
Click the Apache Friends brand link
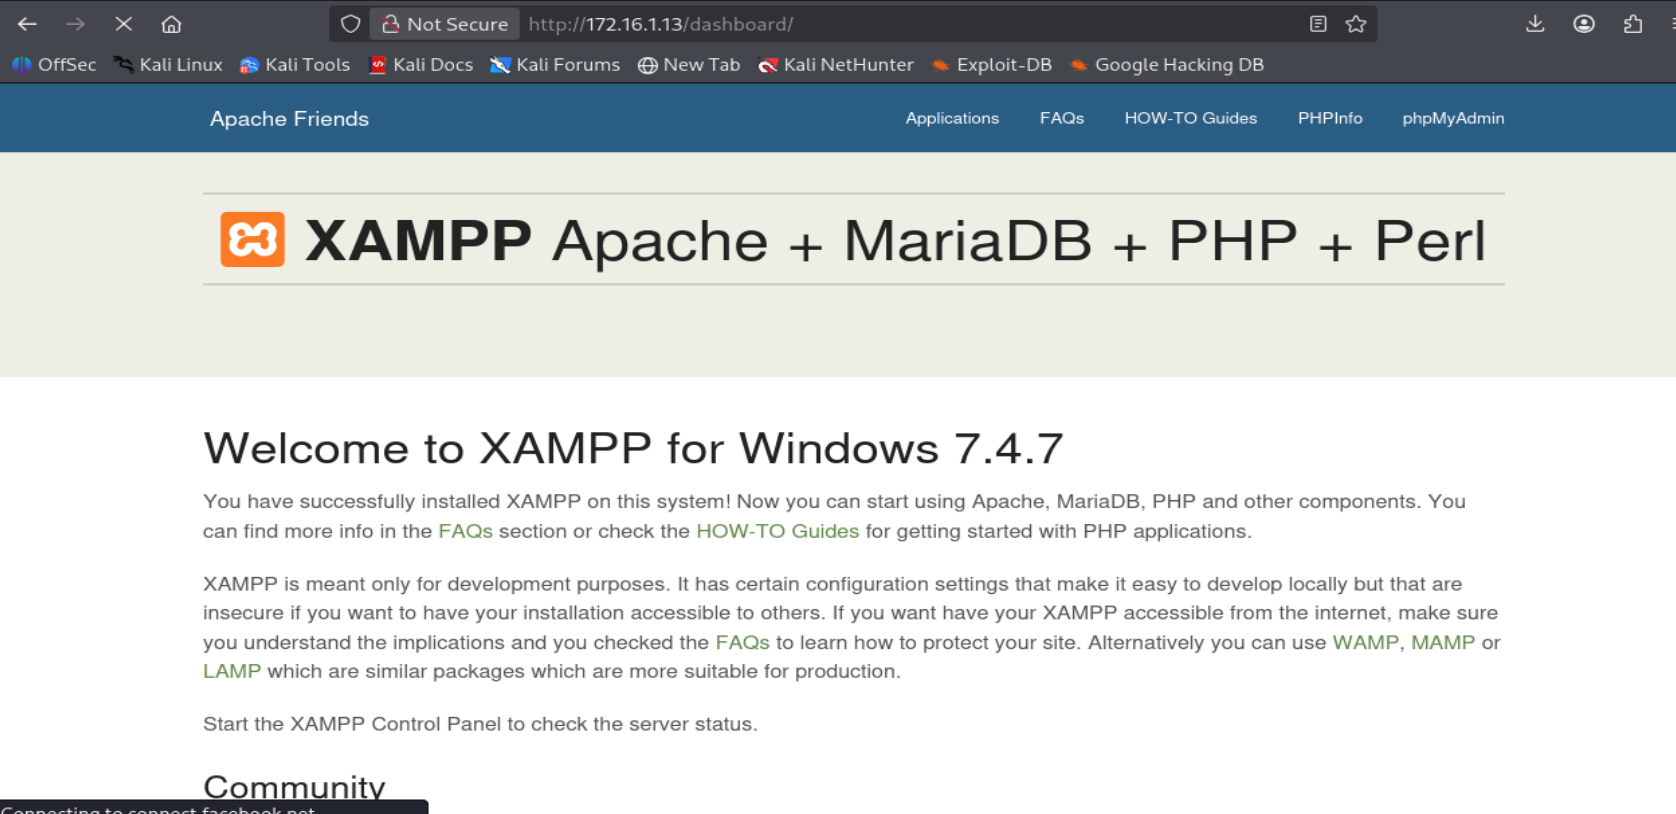(289, 119)
